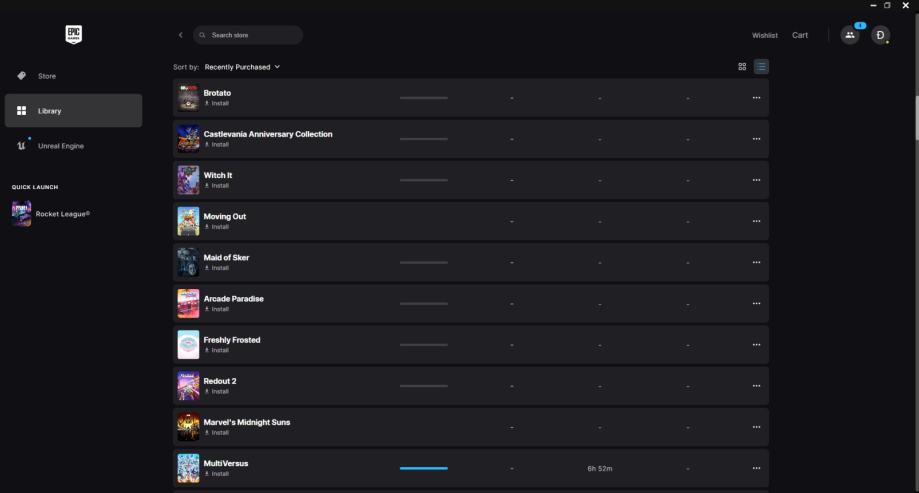Click the MultiVersus blue progress bar
The width and height of the screenshot is (919, 493).
pos(424,468)
